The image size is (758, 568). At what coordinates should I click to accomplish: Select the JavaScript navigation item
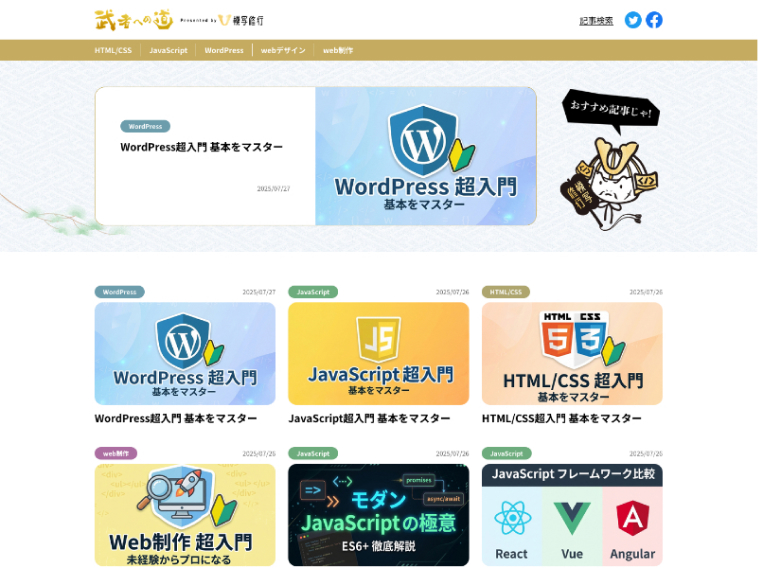point(168,50)
